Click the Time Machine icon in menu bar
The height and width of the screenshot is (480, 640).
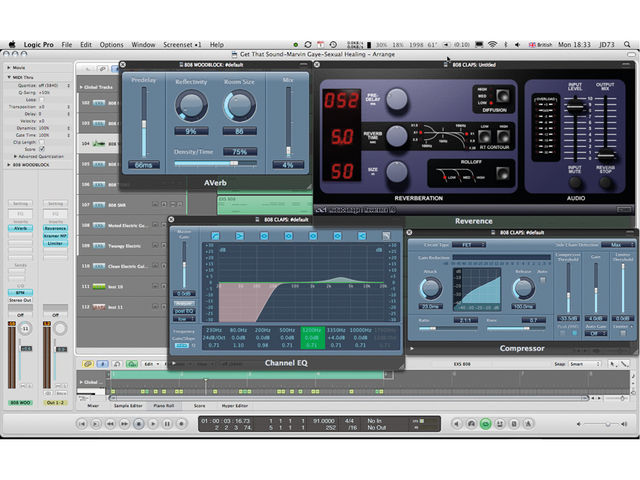point(333,44)
